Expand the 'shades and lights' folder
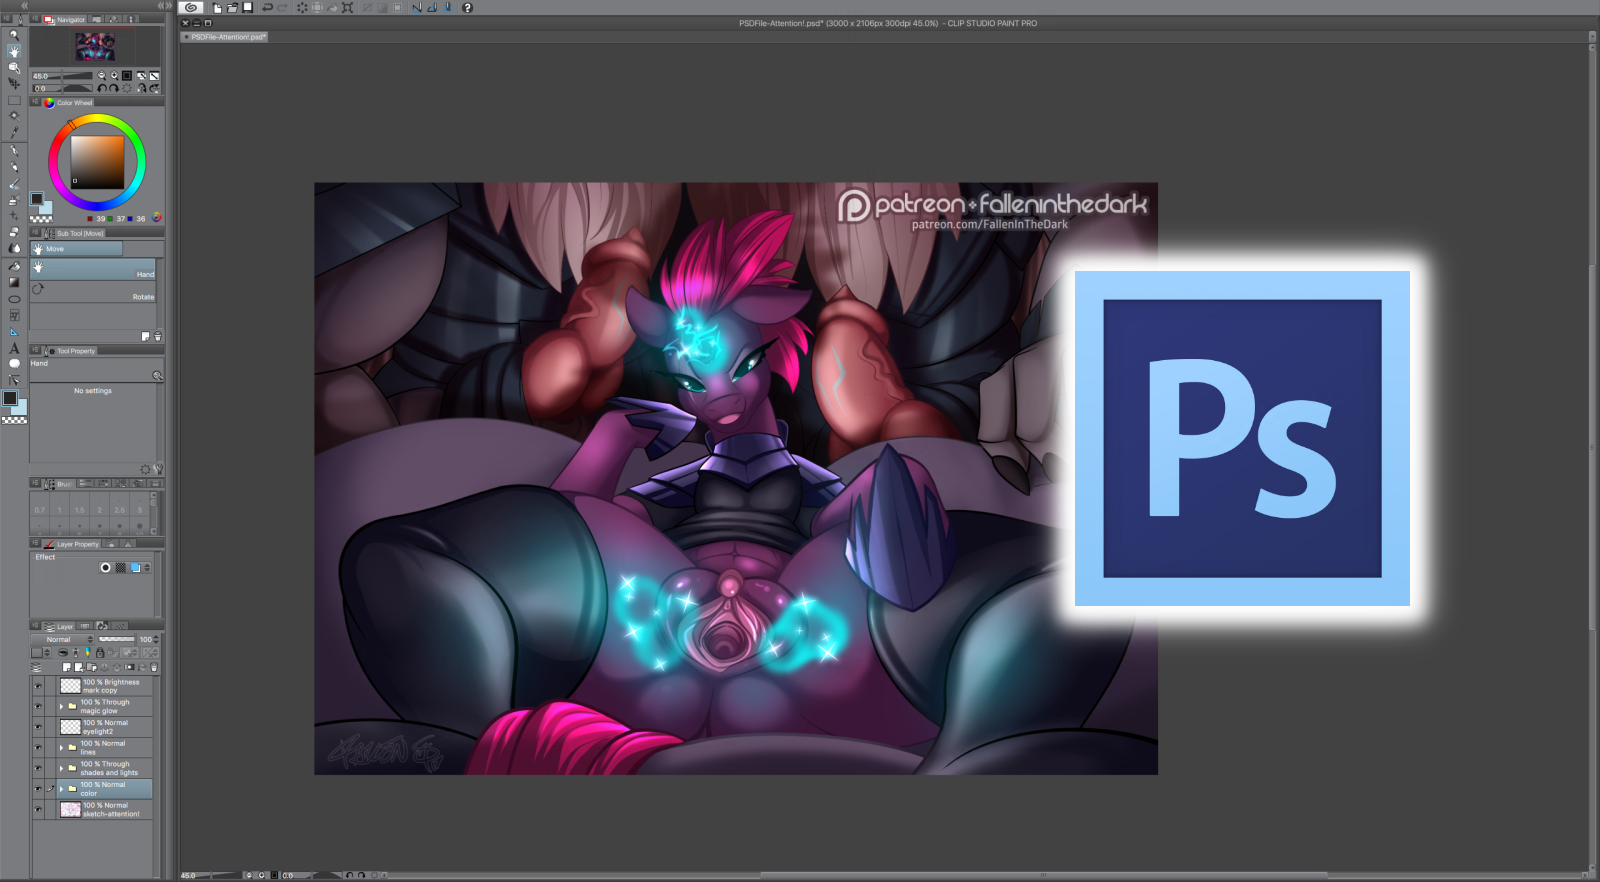This screenshot has width=1600, height=882. point(61,768)
